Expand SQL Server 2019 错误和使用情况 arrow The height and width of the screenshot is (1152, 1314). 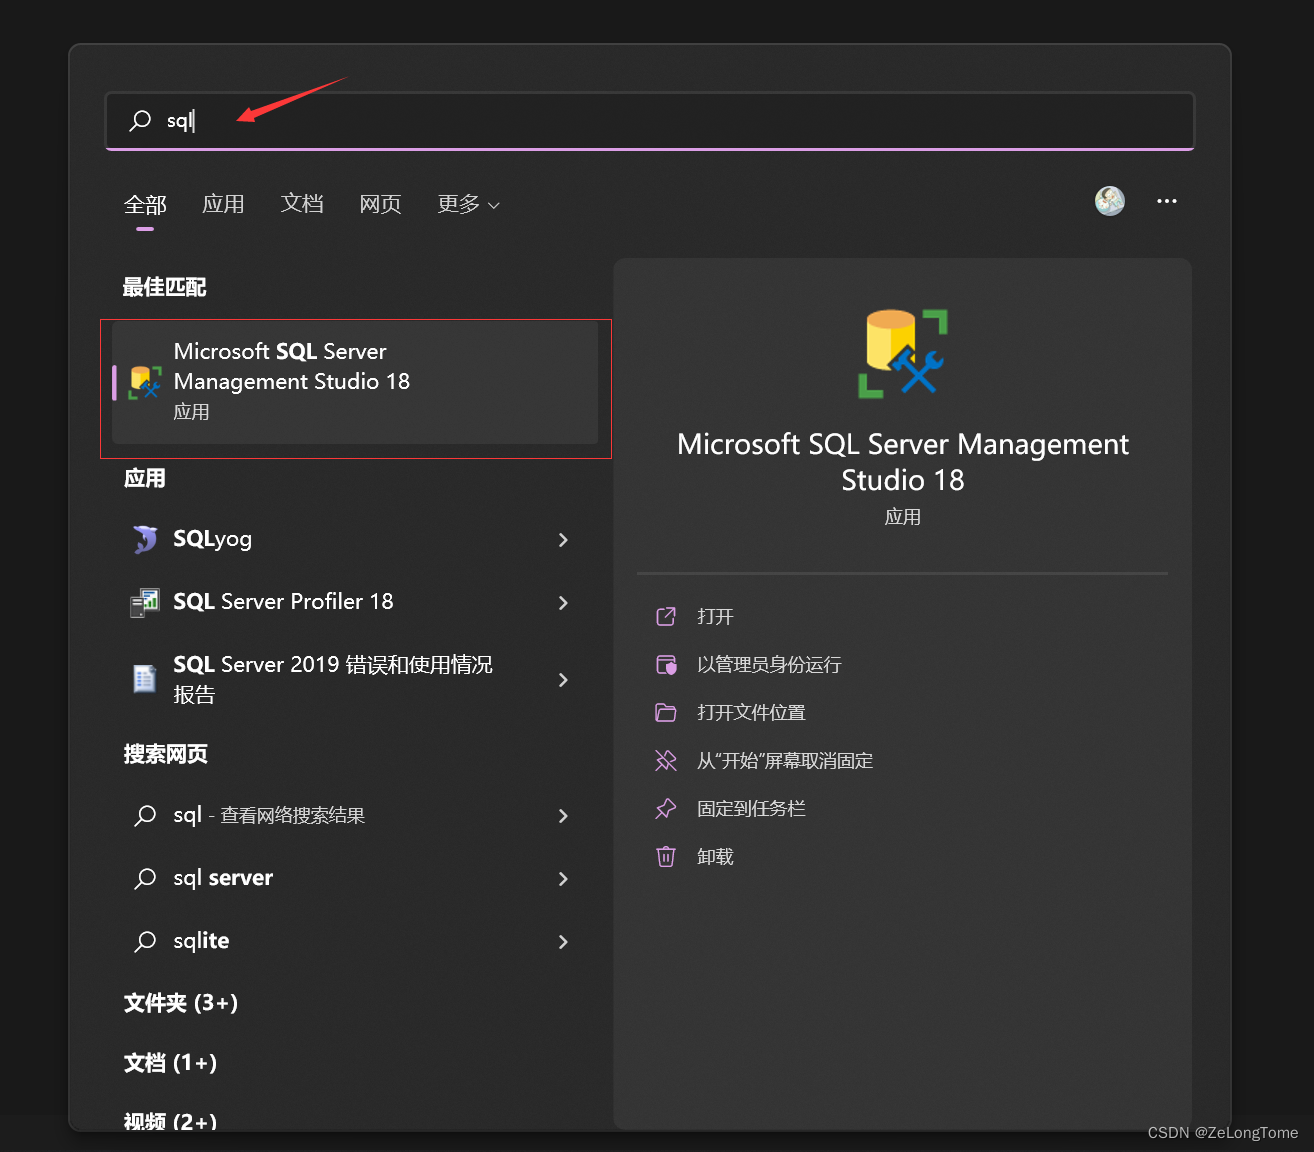coord(563,680)
